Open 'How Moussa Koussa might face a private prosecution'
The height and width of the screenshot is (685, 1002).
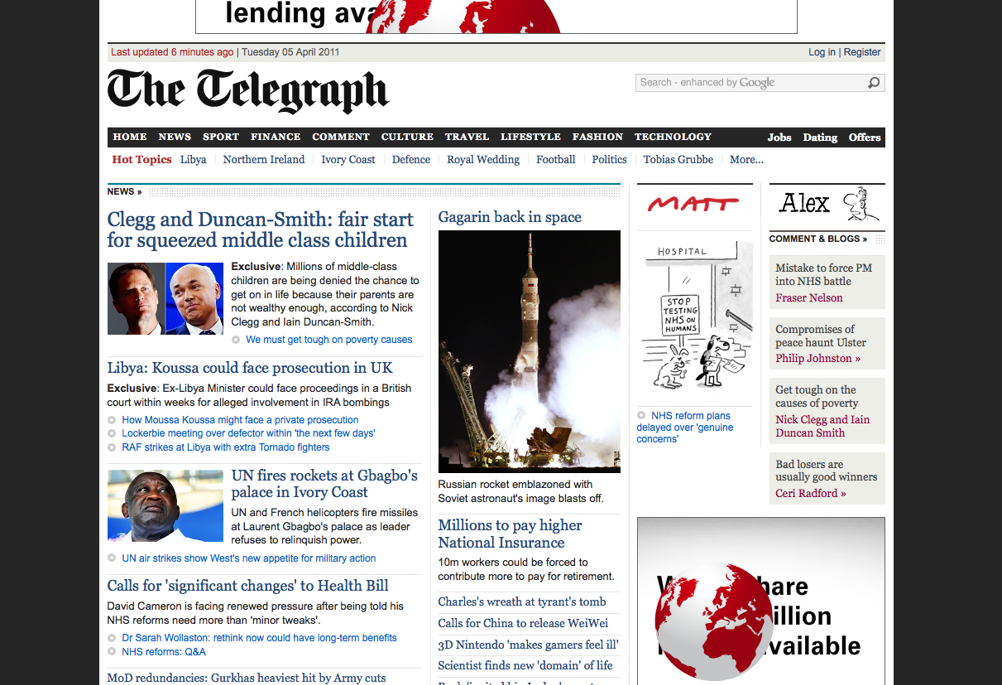tap(240, 420)
